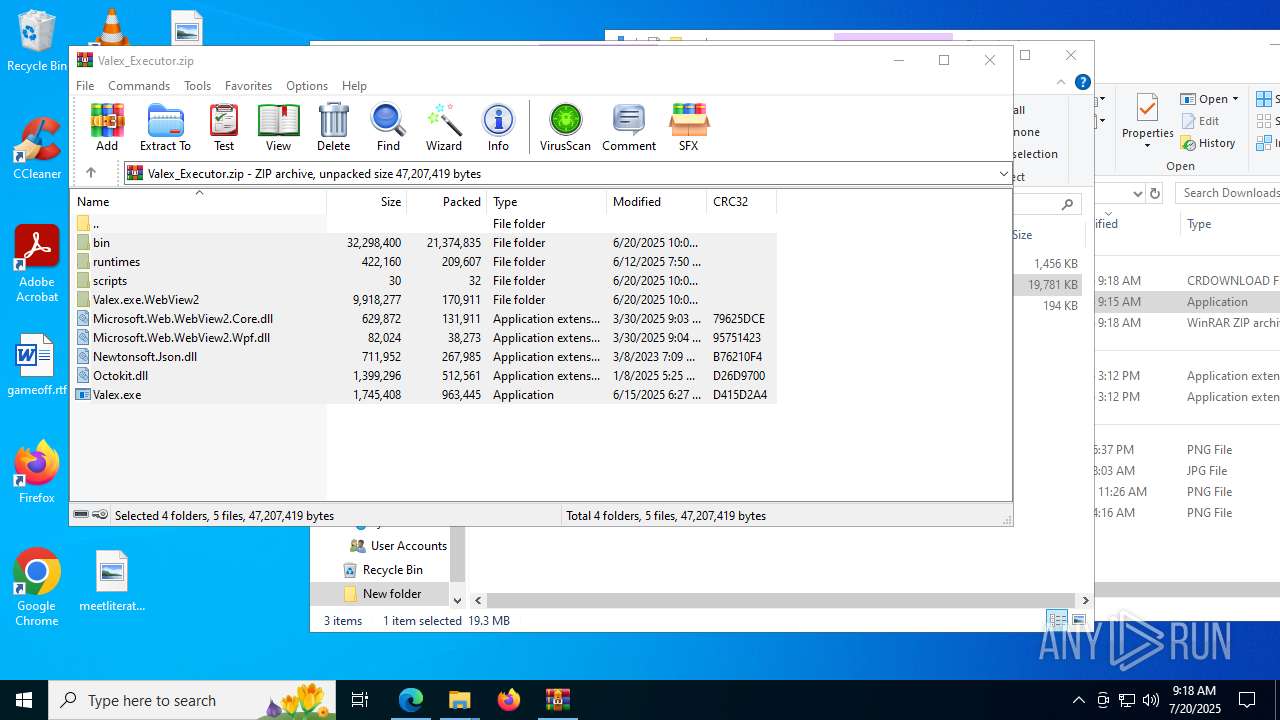This screenshot has height=720, width=1280.
Task: Open the Explorer address bar history dropdown
Action: pyautogui.click(x=1136, y=193)
